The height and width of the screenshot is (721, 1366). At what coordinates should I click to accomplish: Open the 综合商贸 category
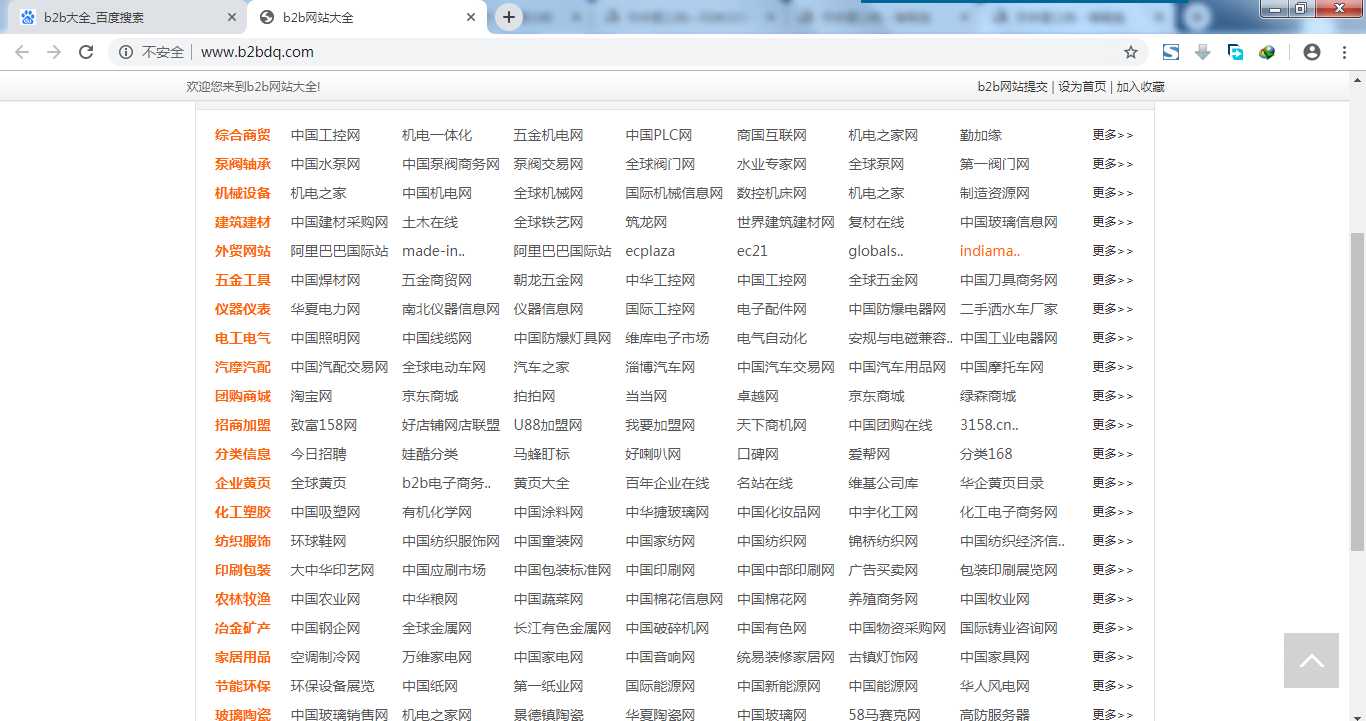[243, 135]
